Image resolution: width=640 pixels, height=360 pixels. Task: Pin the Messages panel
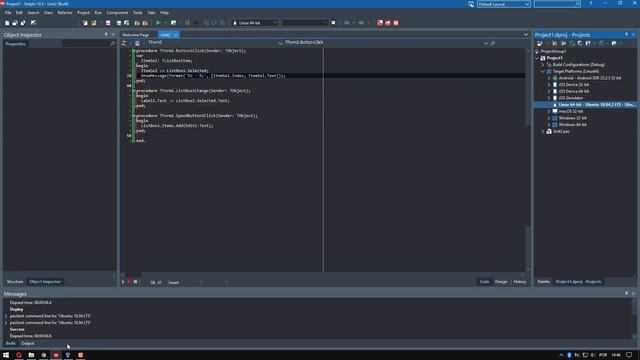(627, 293)
